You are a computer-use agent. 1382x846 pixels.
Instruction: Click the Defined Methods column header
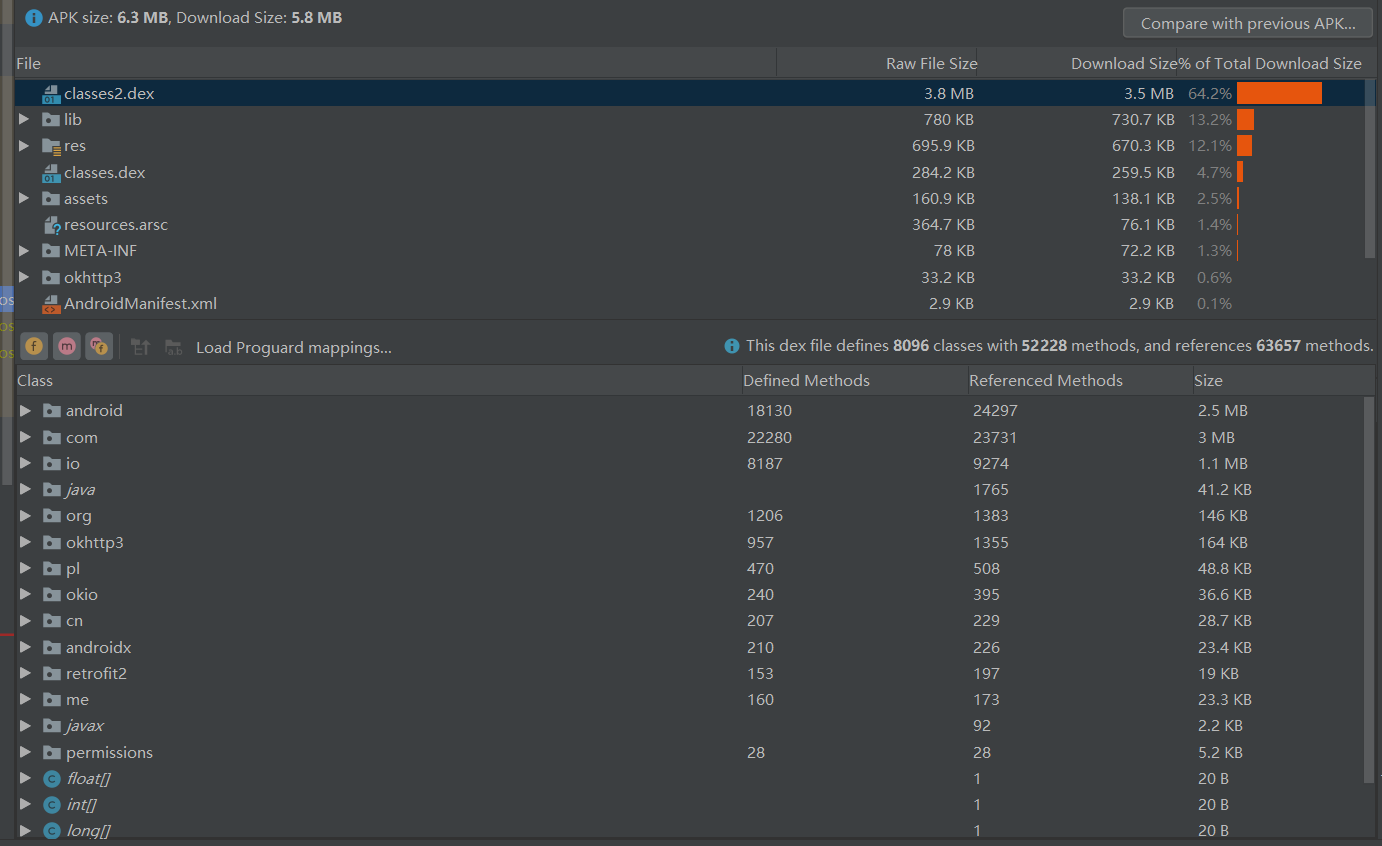point(853,380)
